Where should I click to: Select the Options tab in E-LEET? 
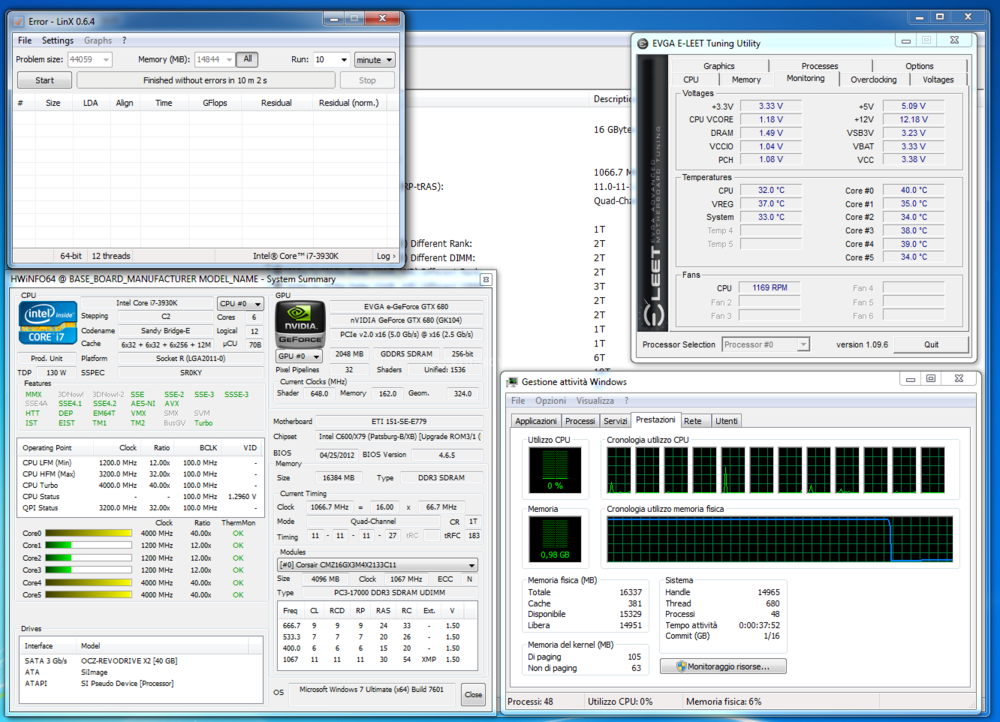point(919,66)
